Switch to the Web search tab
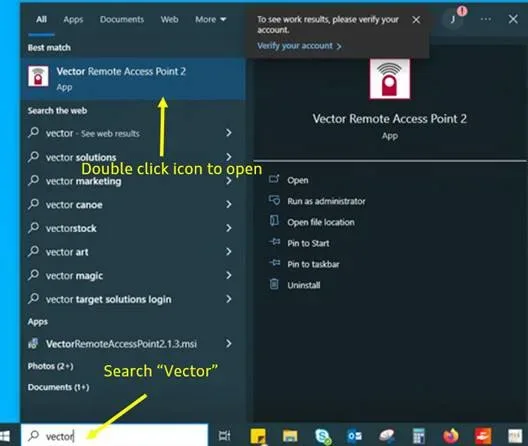The image size is (528, 446). coord(169,20)
